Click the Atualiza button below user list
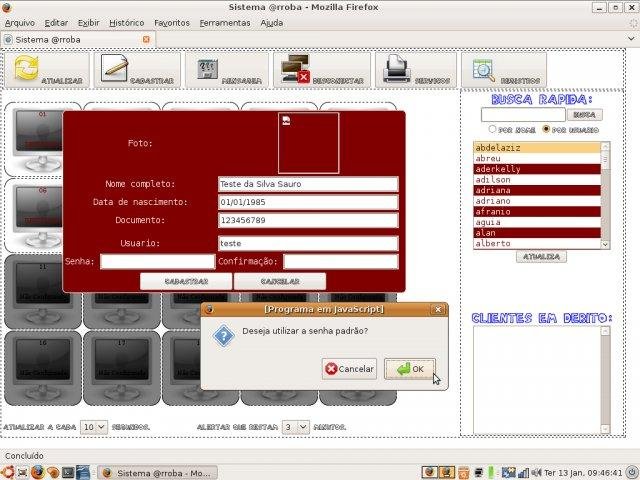The image size is (640, 480). pyautogui.click(x=541, y=257)
